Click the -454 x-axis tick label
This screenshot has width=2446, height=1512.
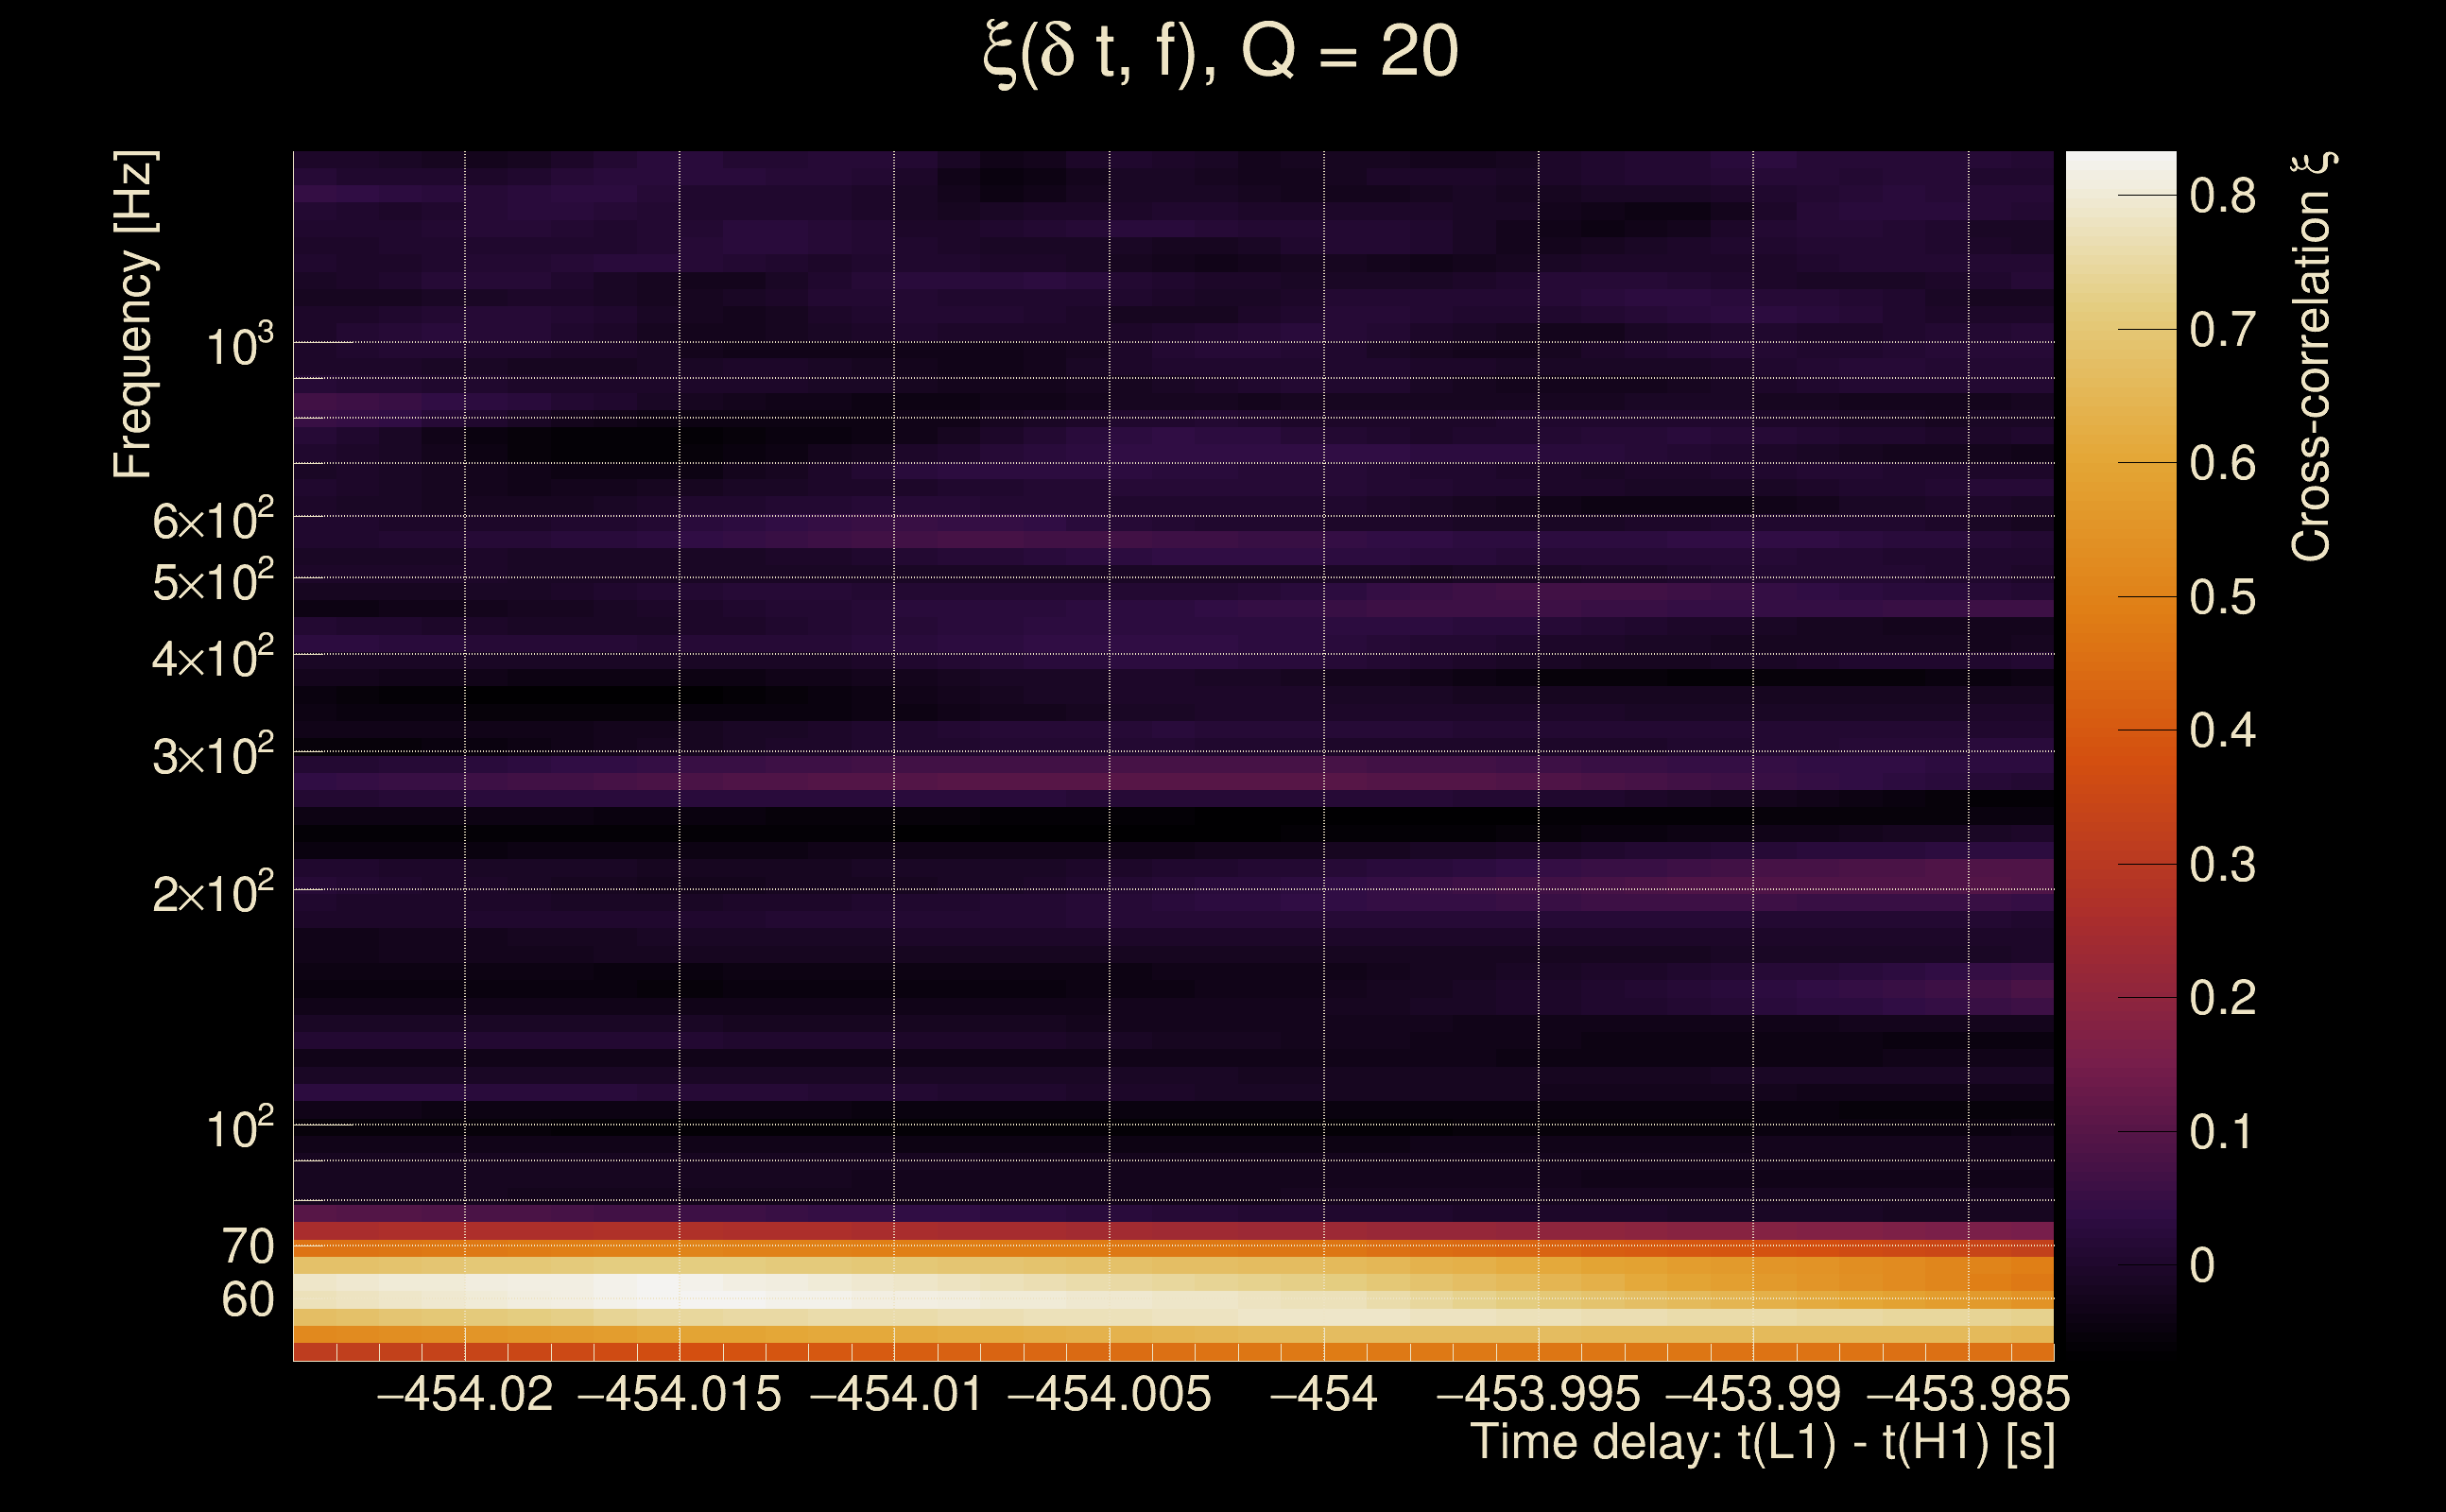[x=1323, y=1395]
